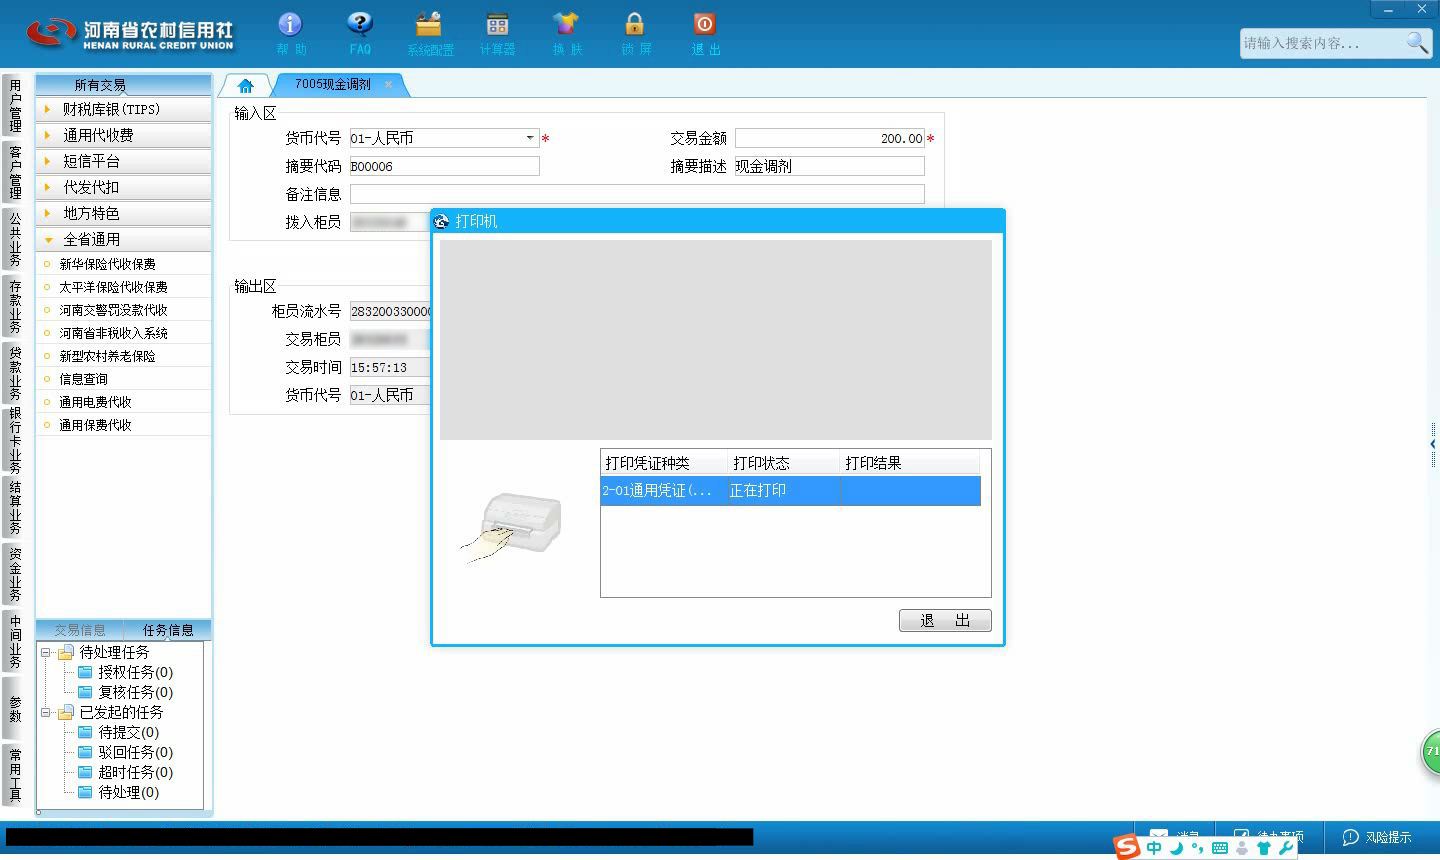The width and height of the screenshot is (1440, 860).
Task: Open 新型农村养老保险 transaction
Action: pos(107,356)
